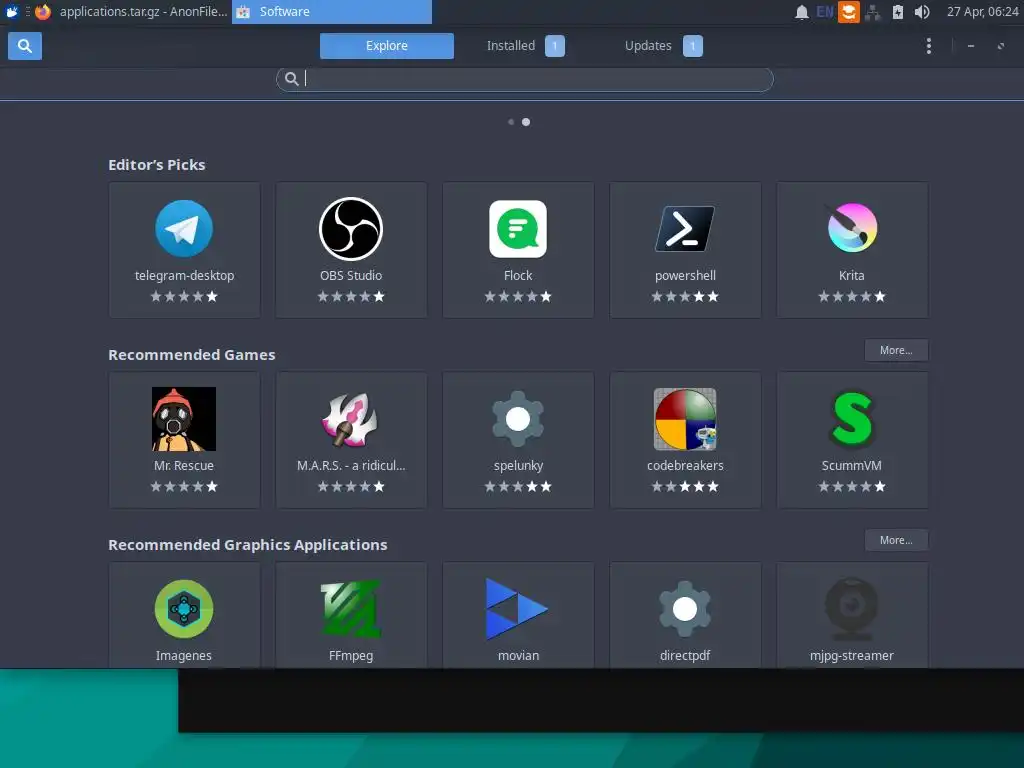This screenshot has width=1024, height=768.
Task: Select the directpdf gear icon
Action: click(685, 609)
